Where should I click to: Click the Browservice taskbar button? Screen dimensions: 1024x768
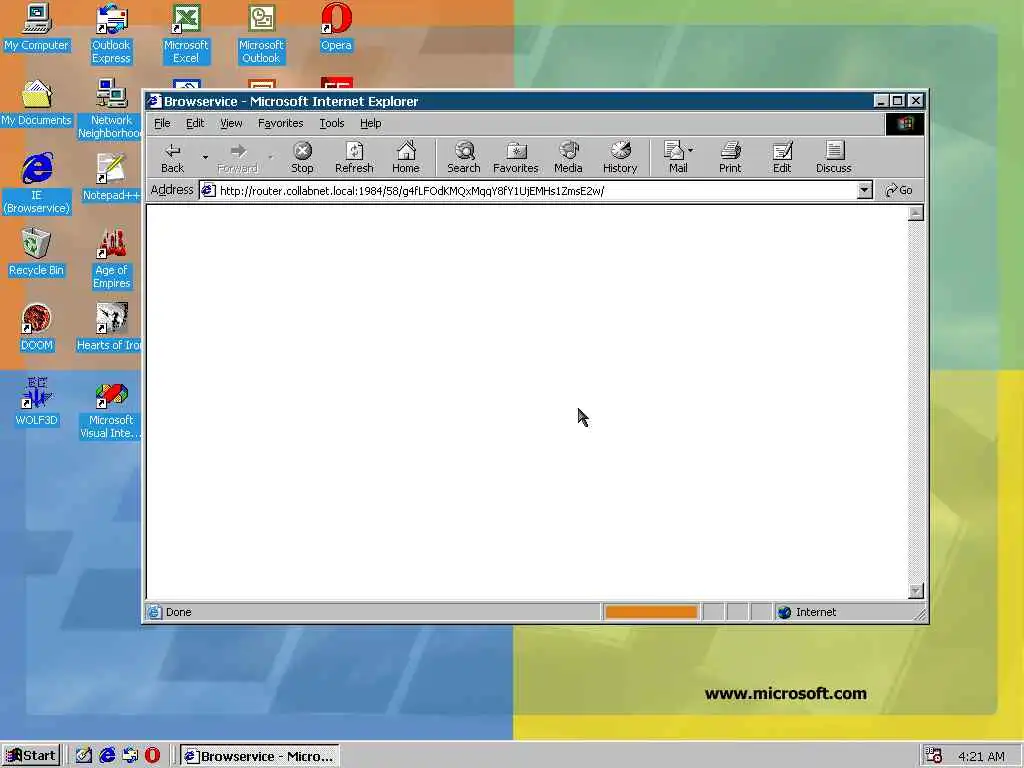[x=259, y=756]
